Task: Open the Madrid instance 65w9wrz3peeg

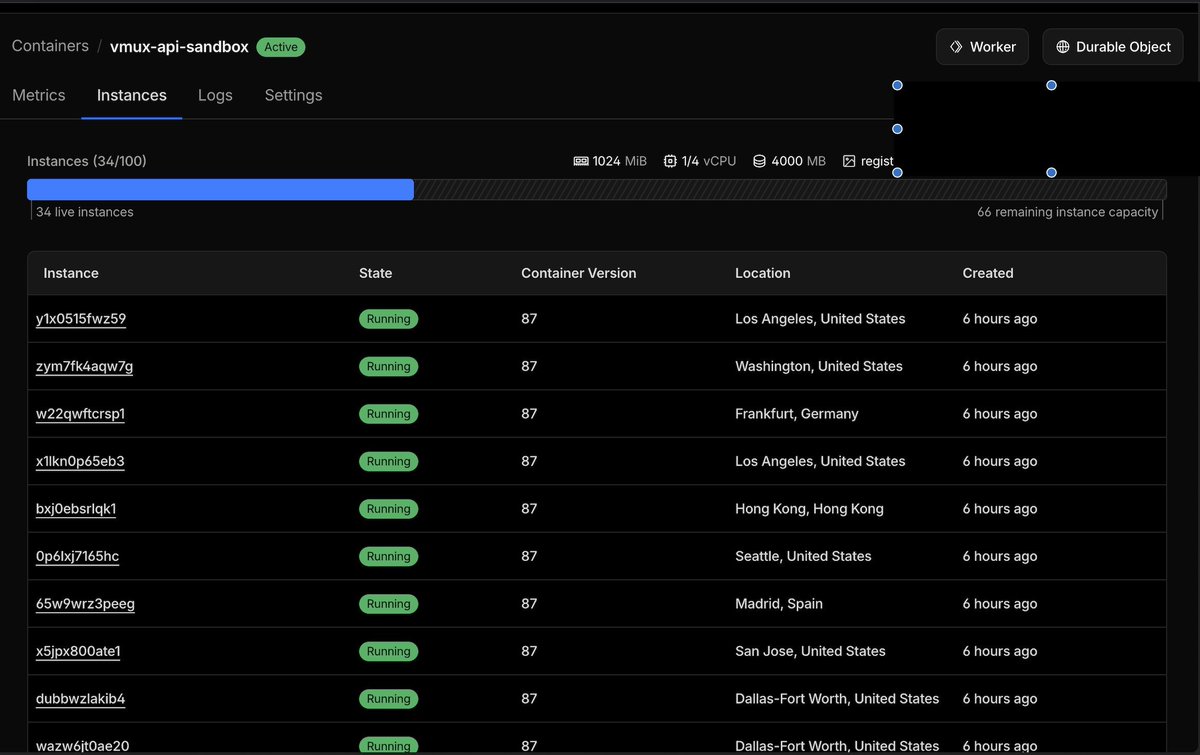Action: [85, 604]
